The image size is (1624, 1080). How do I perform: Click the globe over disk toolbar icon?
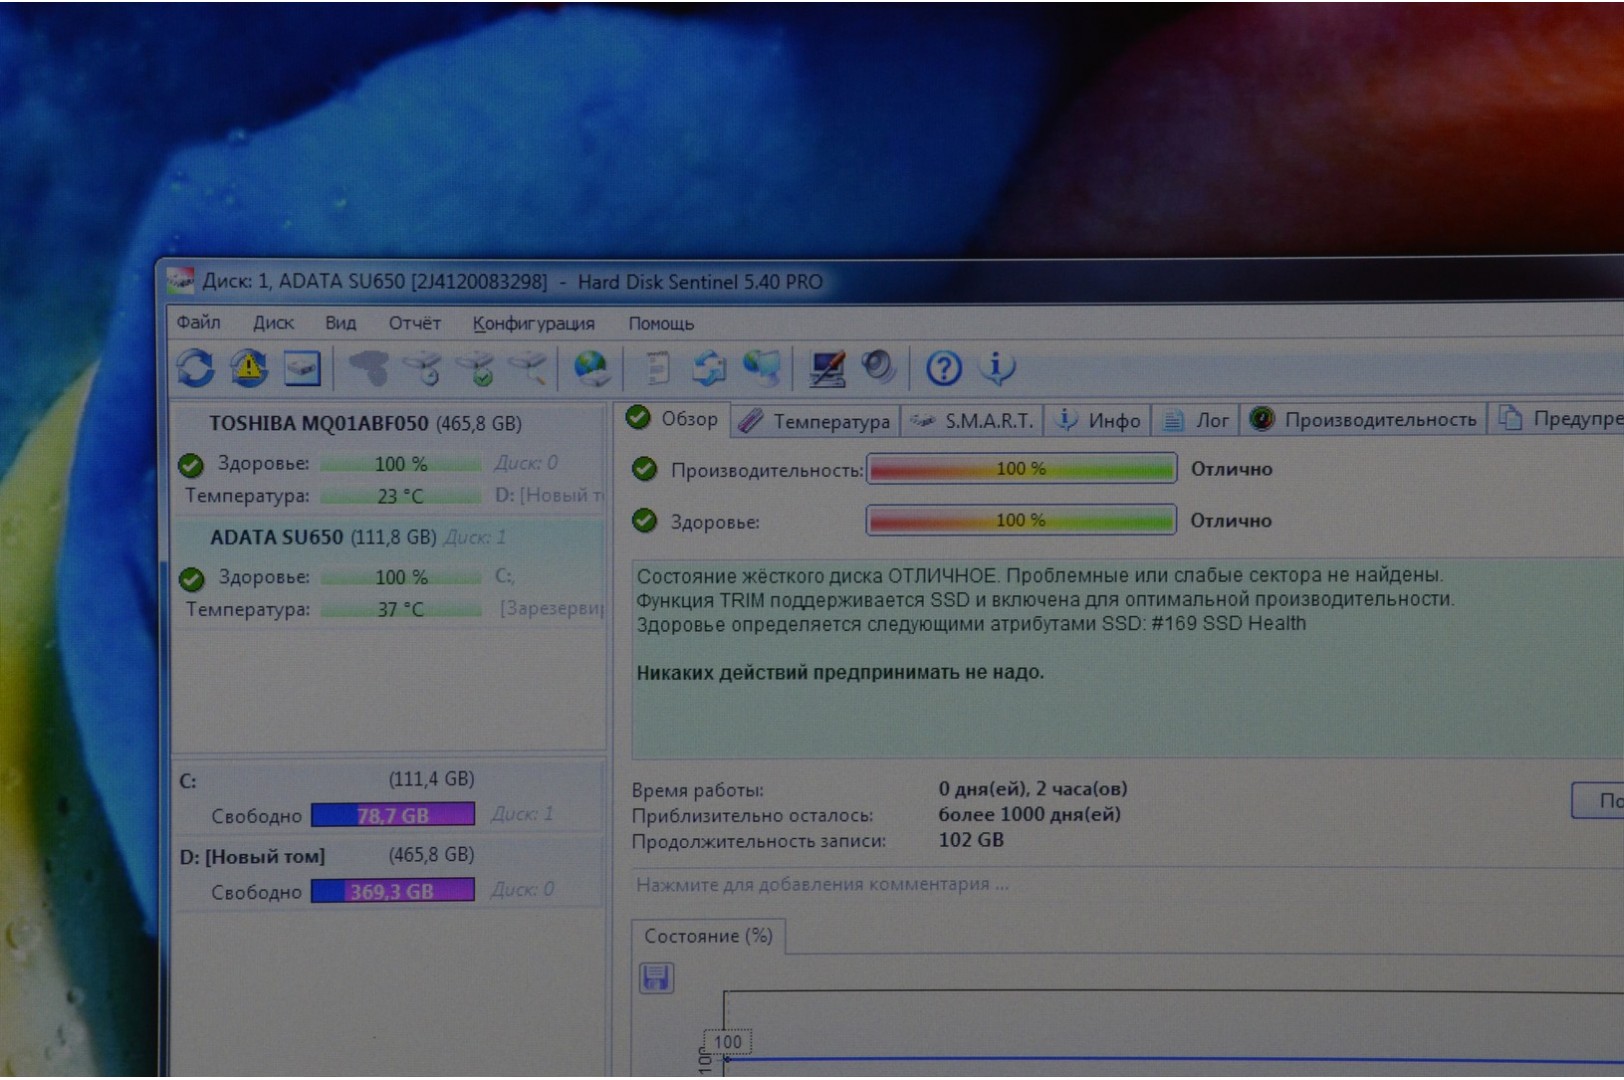(x=591, y=368)
